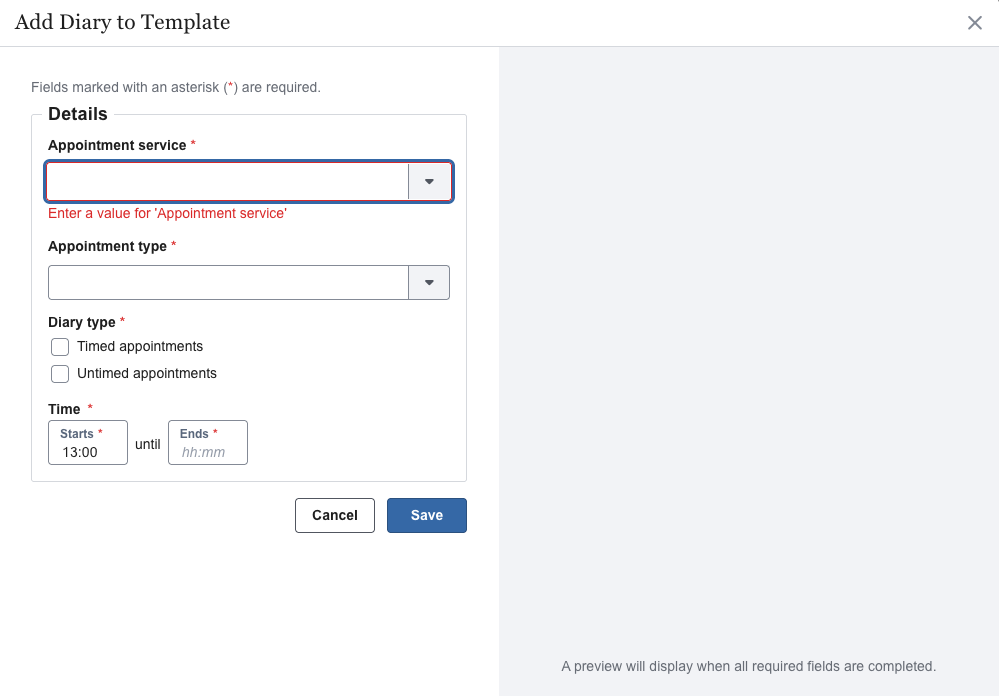Click the 'Appointment service' field label
Viewport: 999px width, 696px height.
[117, 146]
